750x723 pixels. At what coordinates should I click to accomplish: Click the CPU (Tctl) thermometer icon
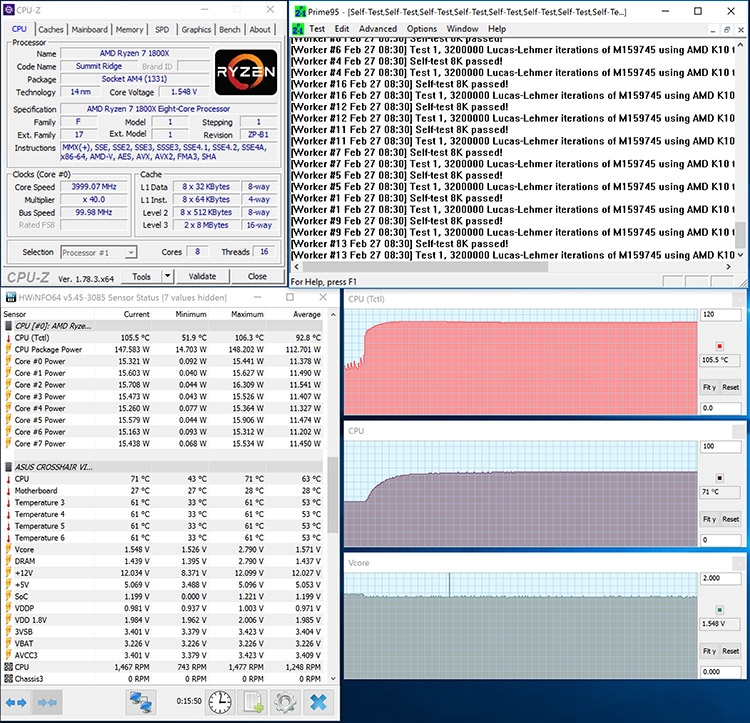click(x=8, y=338)
